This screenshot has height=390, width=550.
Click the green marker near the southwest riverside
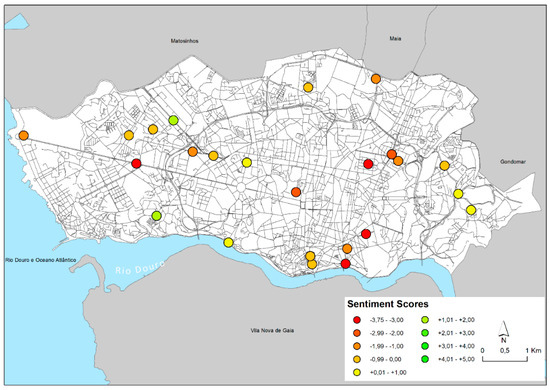click(x=157, y=216)
